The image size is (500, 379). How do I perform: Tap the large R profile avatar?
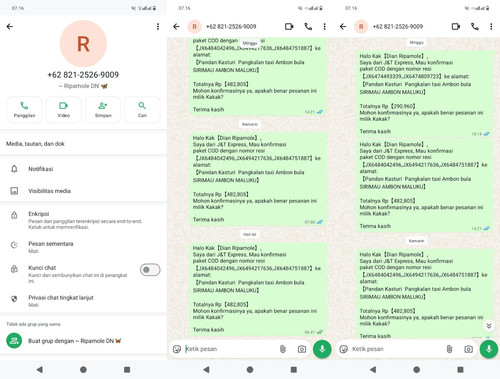coord(83,44)
